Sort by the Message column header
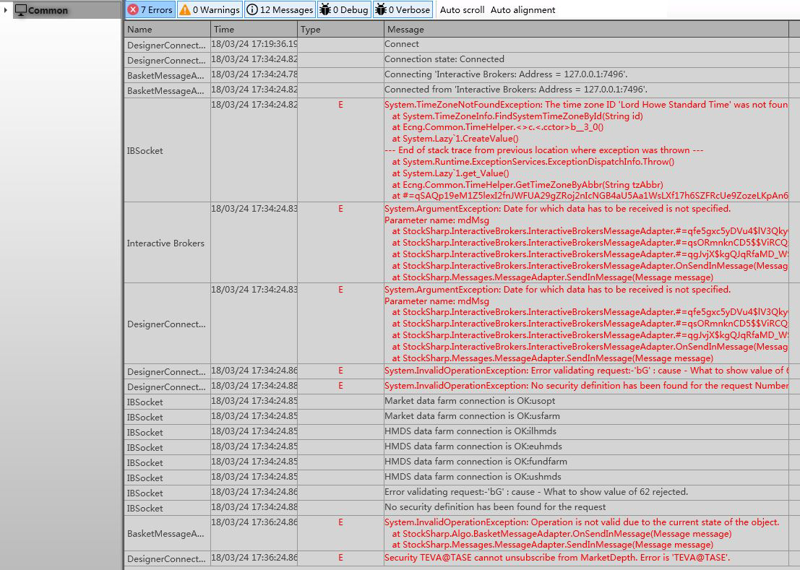Screen dimensions: 800x570 click(x=406, y=30)
